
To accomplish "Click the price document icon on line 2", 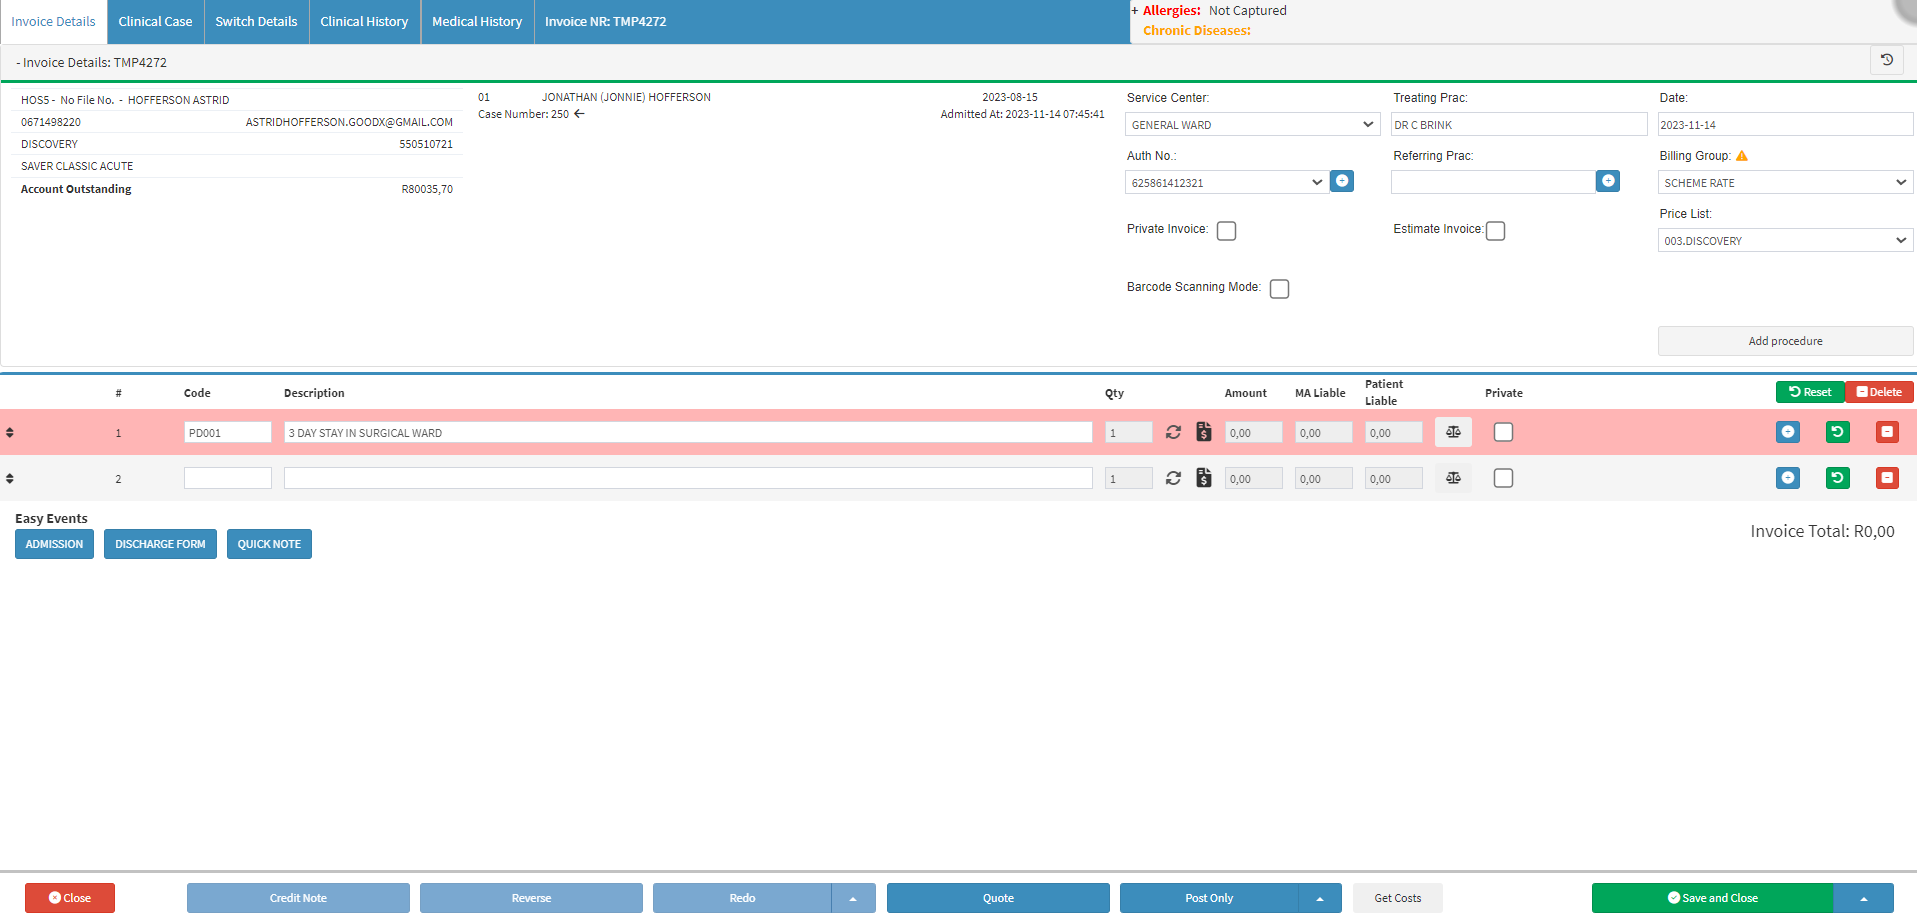I will point(1204,478).
